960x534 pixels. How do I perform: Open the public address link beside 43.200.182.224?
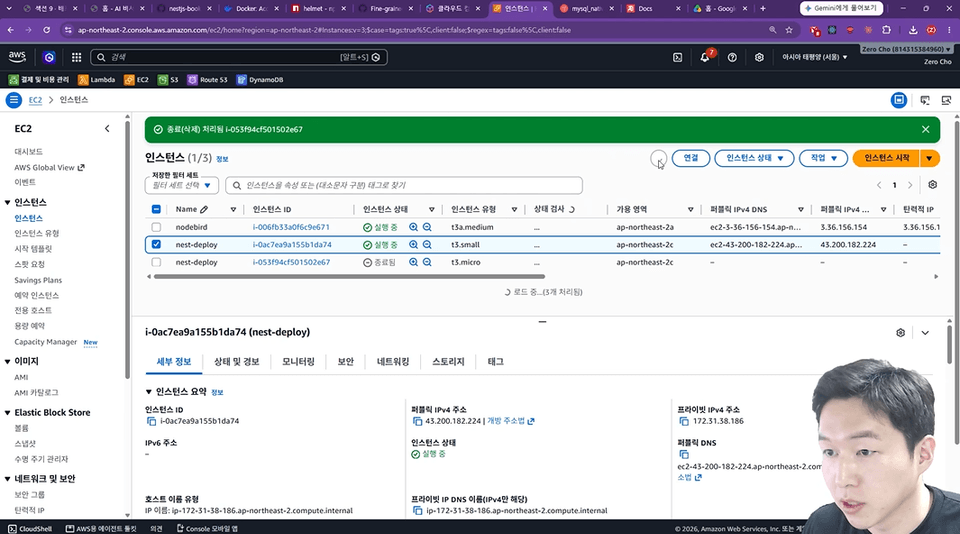point(511,421)
